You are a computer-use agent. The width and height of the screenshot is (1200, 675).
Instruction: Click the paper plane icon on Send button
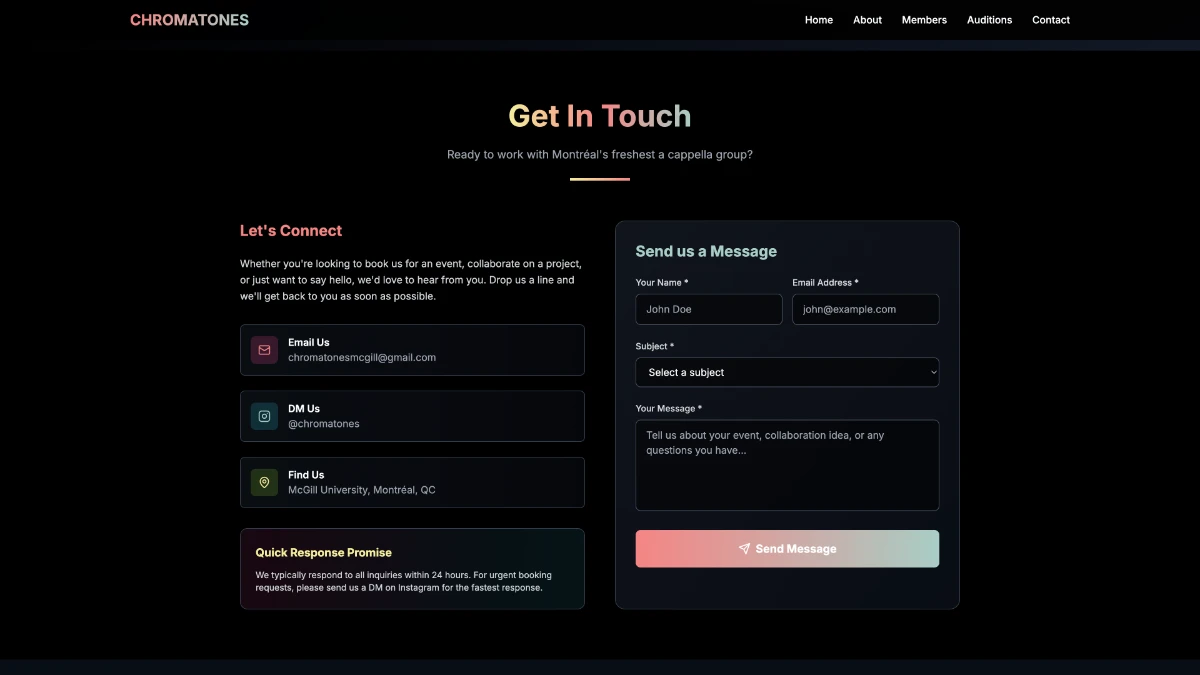click(x=744, y=549)
